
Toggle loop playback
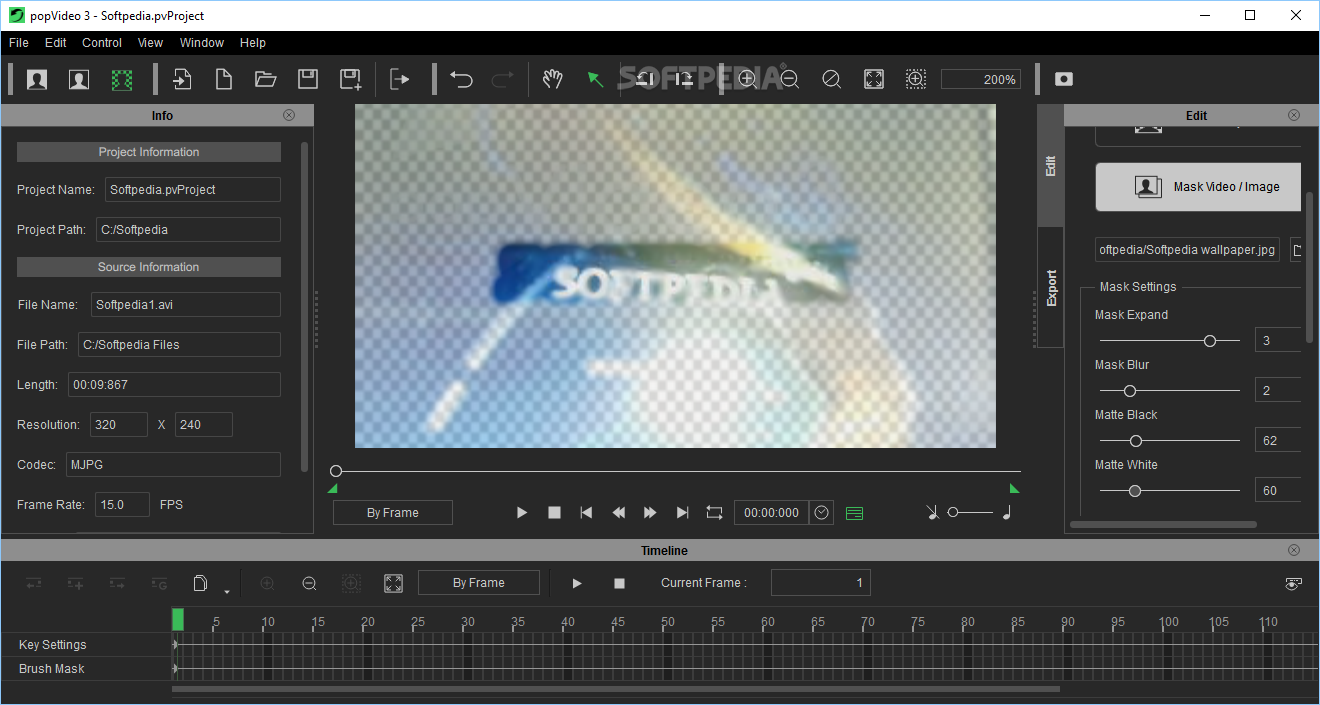714,513
